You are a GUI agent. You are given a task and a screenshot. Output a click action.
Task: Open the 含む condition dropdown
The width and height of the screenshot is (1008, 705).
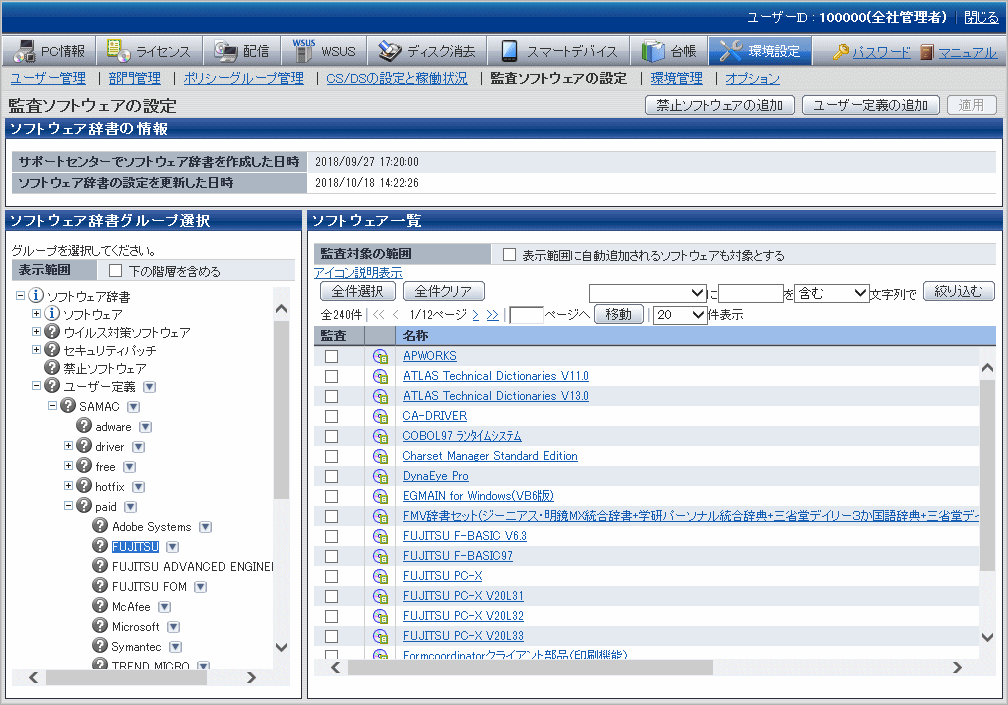point(832,293)
